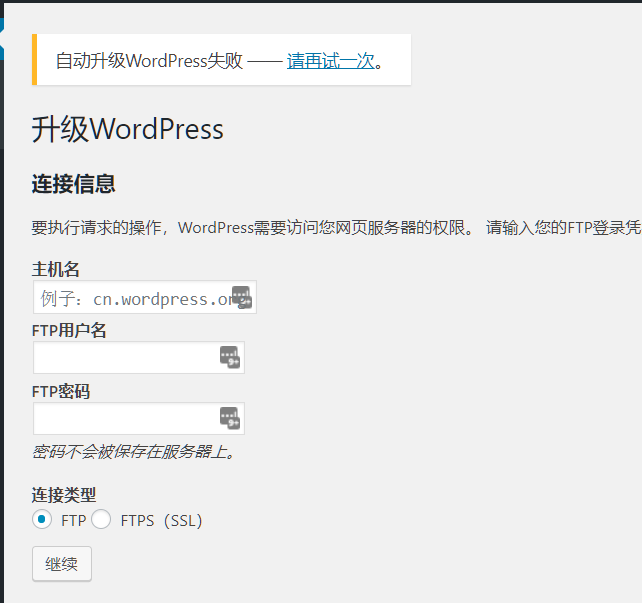Click the password manager icon in 主机名 field
Viewport: 642px width, 603px height.
point(242,297)
